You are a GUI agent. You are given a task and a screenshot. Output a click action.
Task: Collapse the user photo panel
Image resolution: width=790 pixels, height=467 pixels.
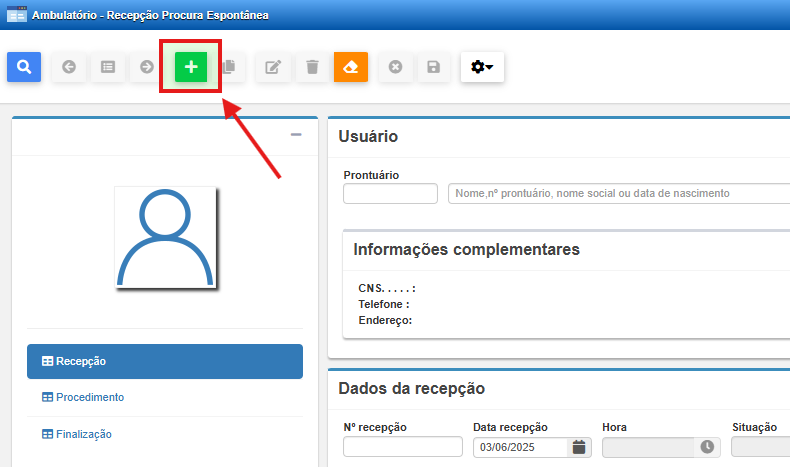(x=296, y=135)
